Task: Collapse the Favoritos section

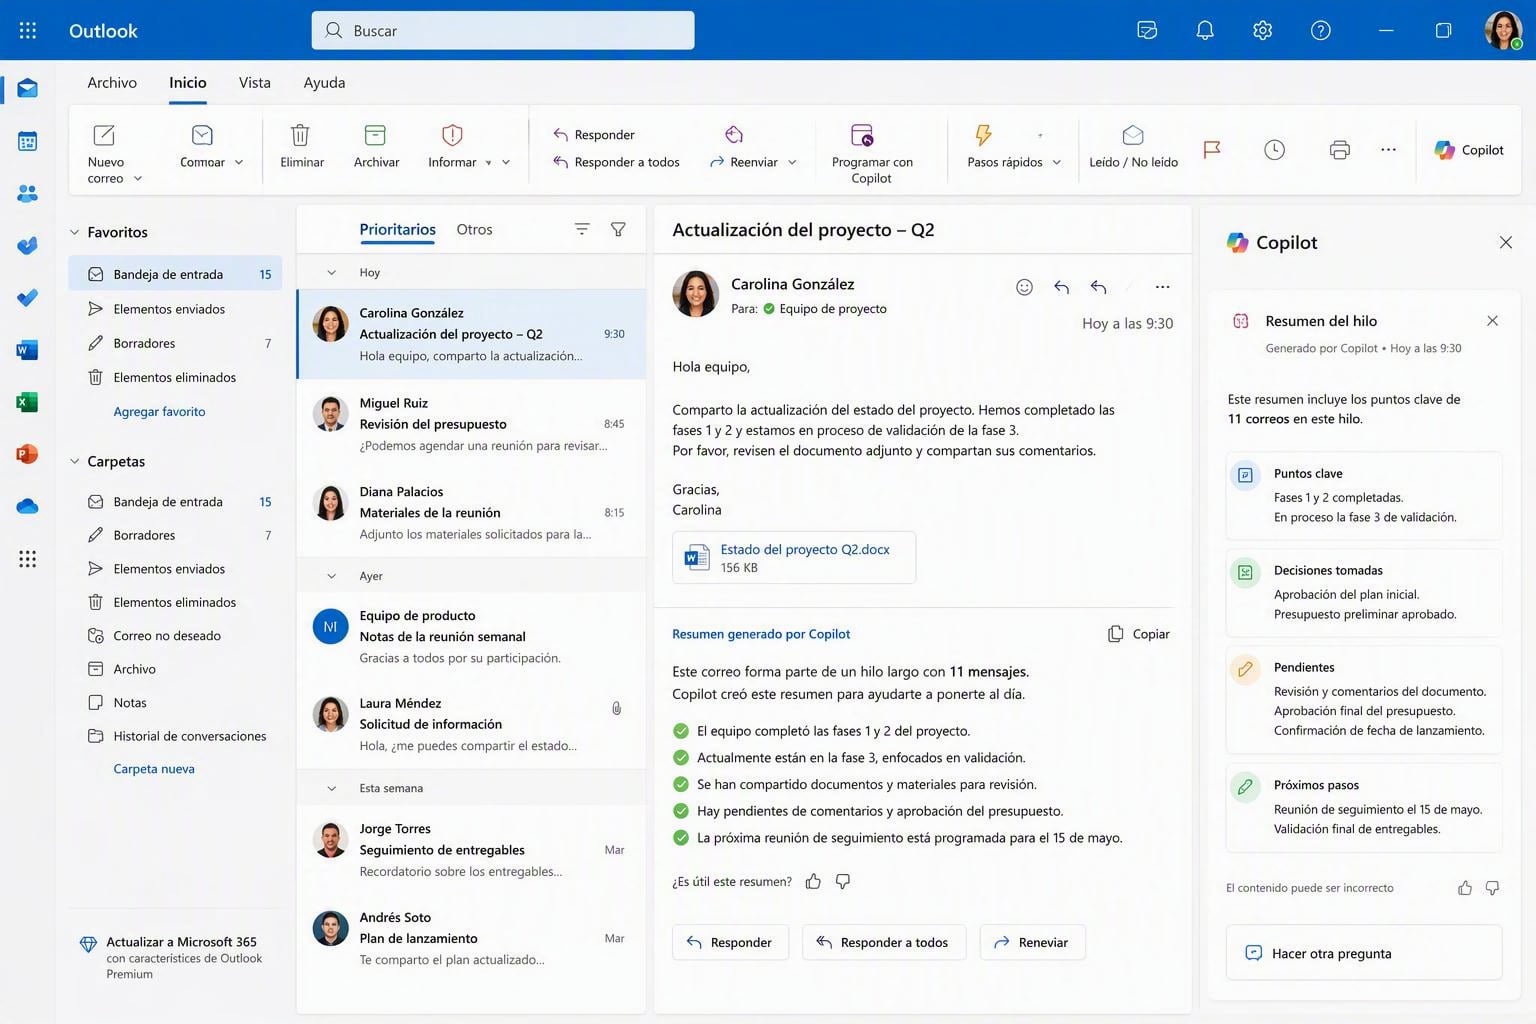Action: (74, 232)
